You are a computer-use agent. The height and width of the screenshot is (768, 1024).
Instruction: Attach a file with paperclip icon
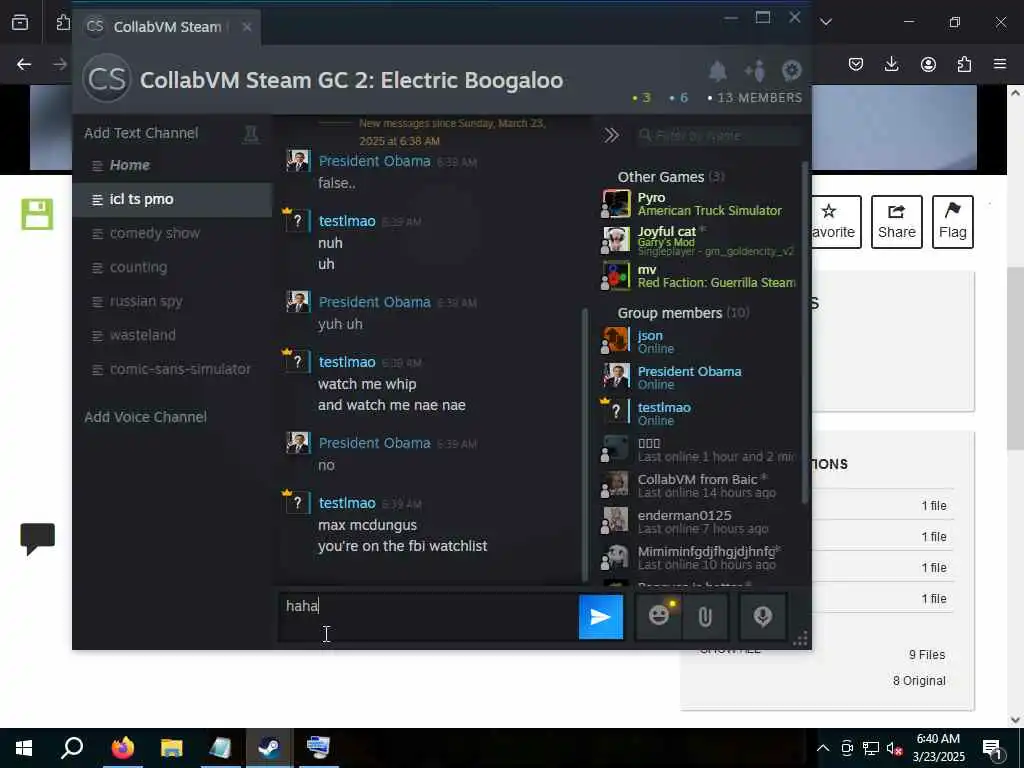(705, 616)
